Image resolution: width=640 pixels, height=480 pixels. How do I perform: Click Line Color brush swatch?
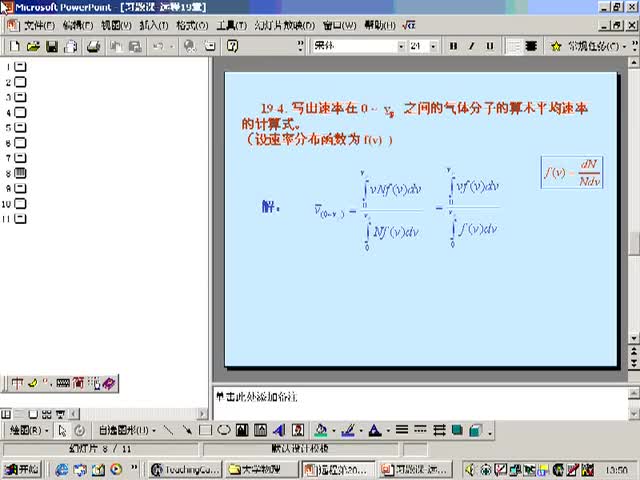click(x=348, y=430)
